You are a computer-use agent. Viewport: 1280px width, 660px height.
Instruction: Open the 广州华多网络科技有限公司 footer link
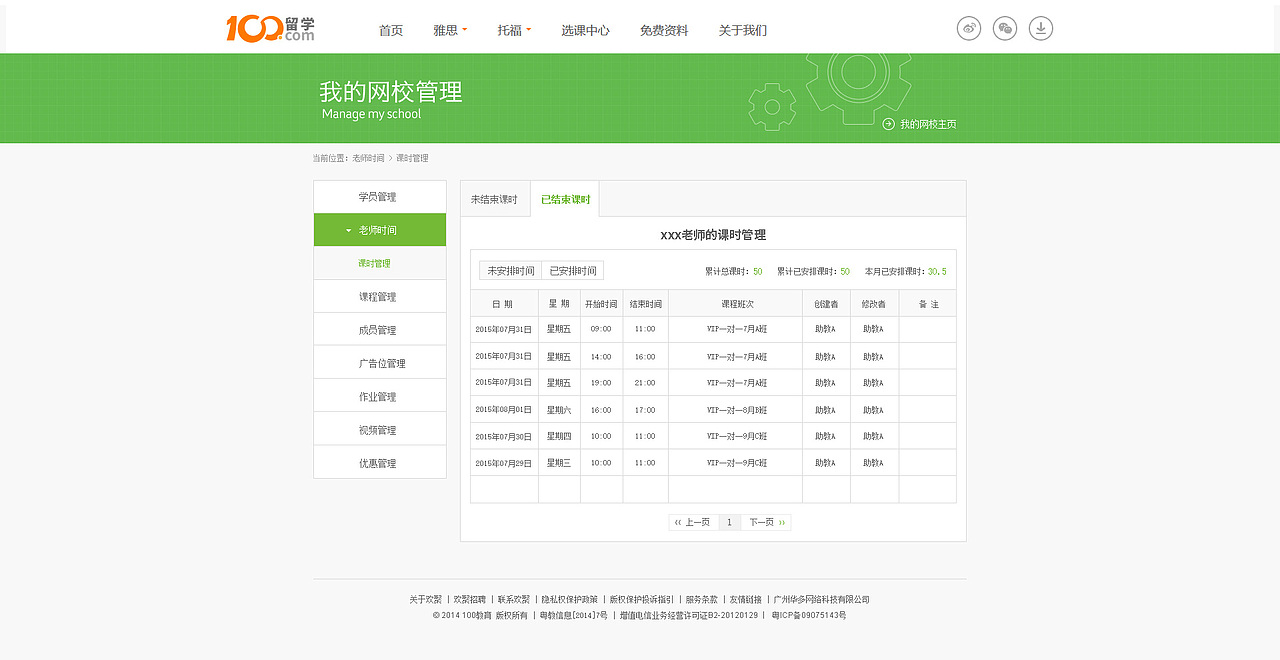coord(822,600)
